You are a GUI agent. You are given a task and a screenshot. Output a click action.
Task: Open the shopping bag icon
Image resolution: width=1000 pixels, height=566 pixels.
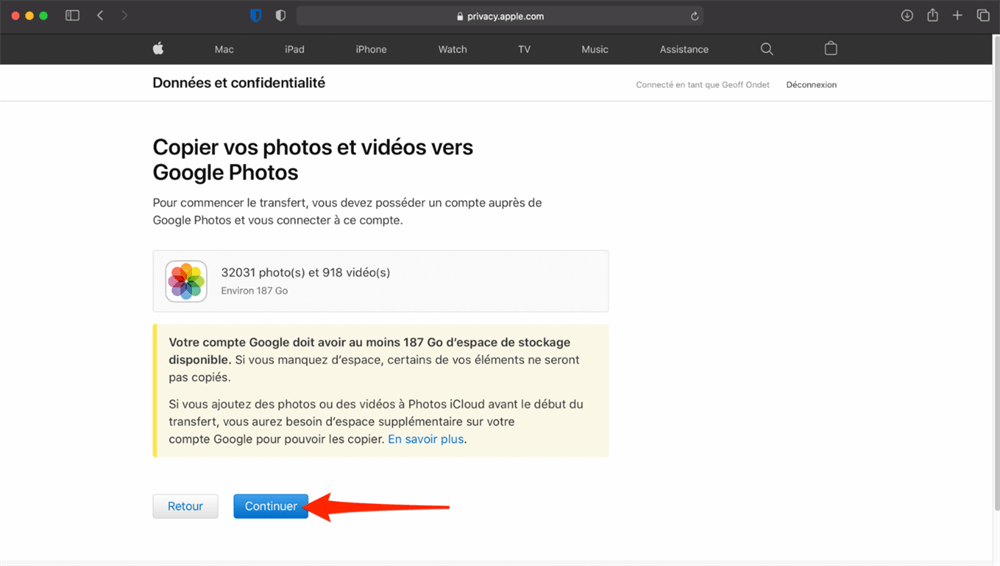pyautogui.click(x=830, y=48)
